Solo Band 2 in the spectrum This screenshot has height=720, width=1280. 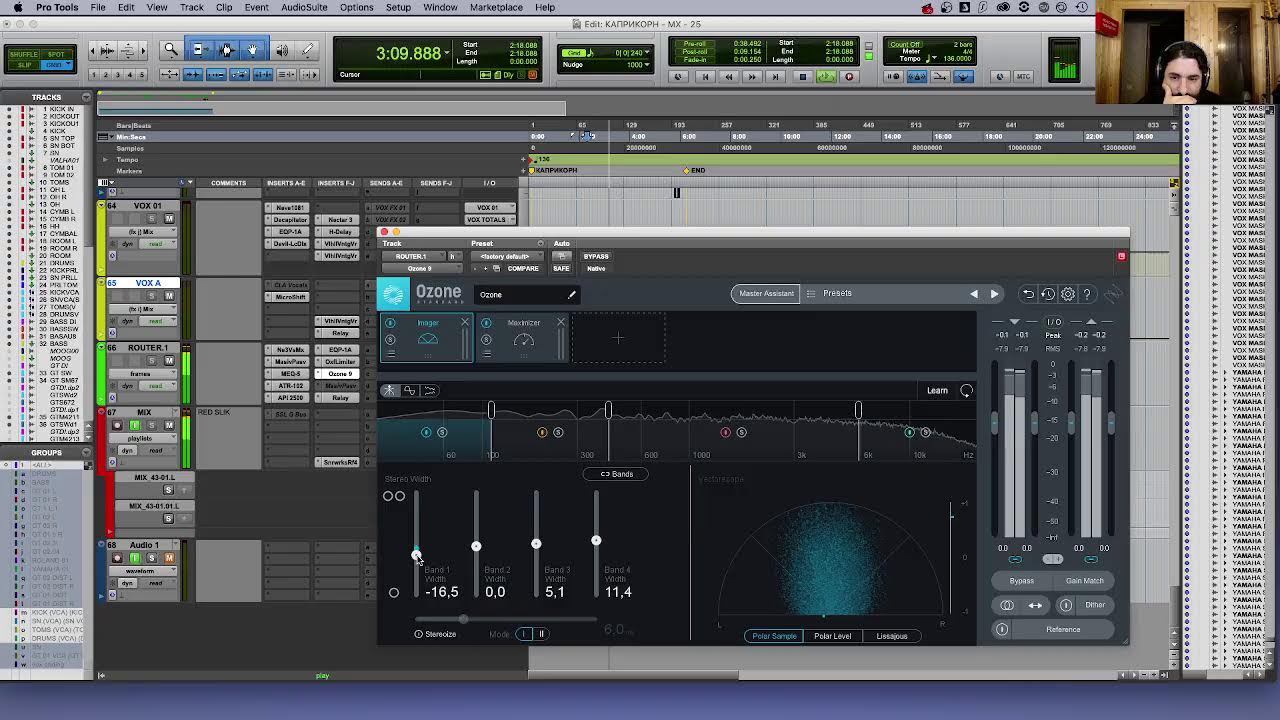(x=558, y=432)
